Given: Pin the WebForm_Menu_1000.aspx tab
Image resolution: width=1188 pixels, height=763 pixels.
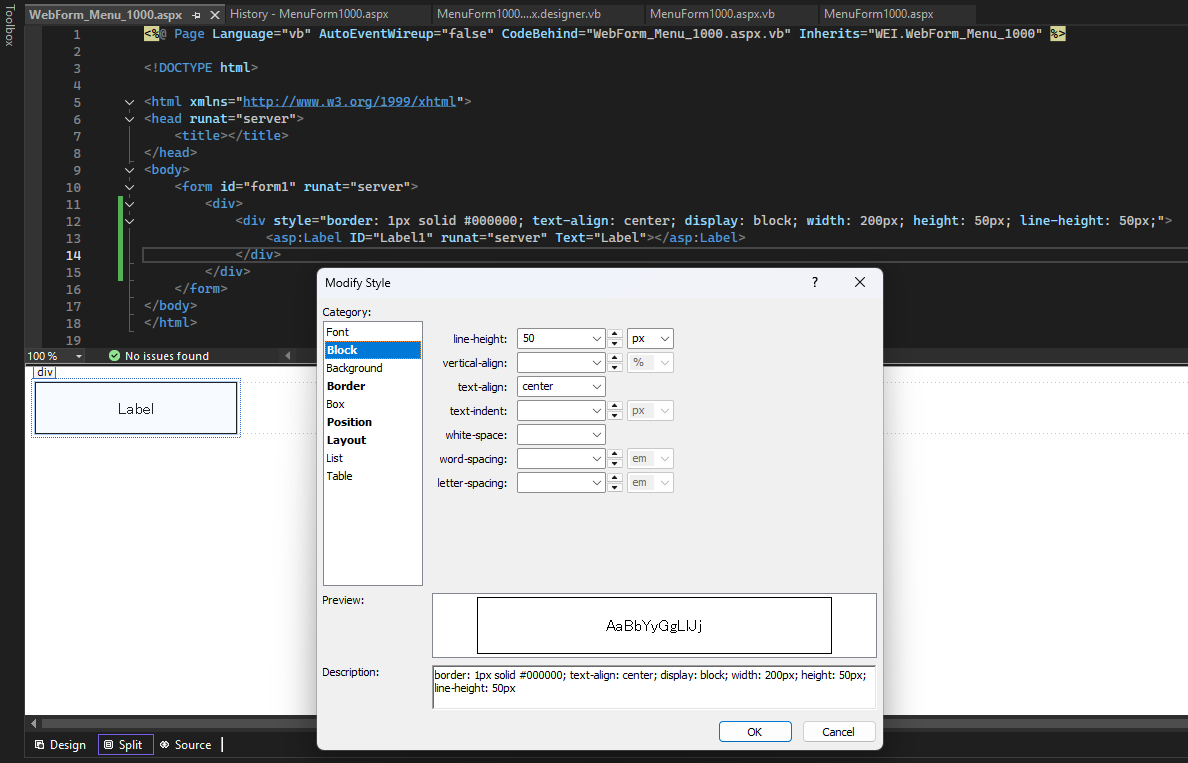Looking at the screenshot, I should 197,15.
